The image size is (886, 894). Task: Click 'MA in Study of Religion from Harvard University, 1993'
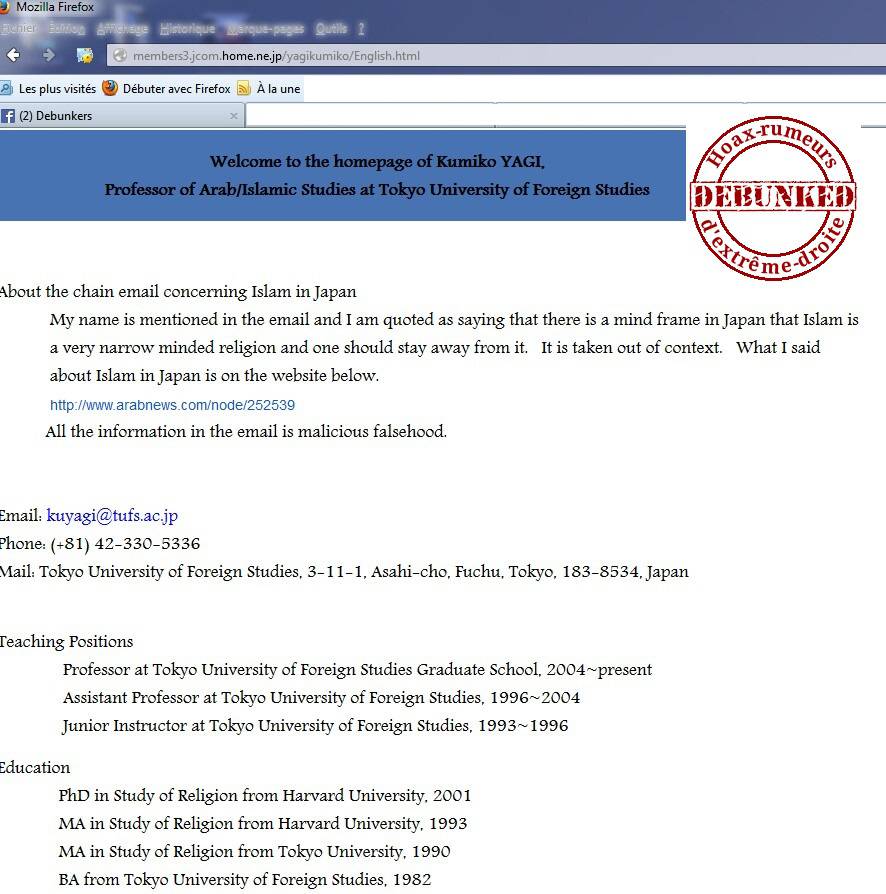(263, 823)
